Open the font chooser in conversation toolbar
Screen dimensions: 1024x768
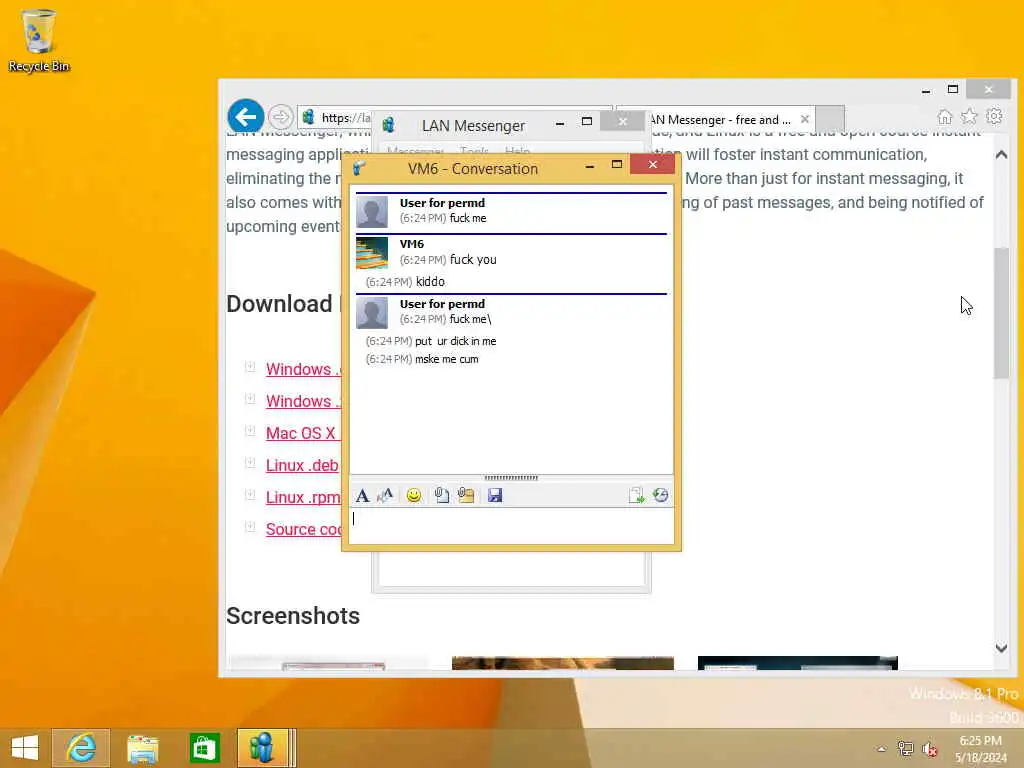[362, 496]
